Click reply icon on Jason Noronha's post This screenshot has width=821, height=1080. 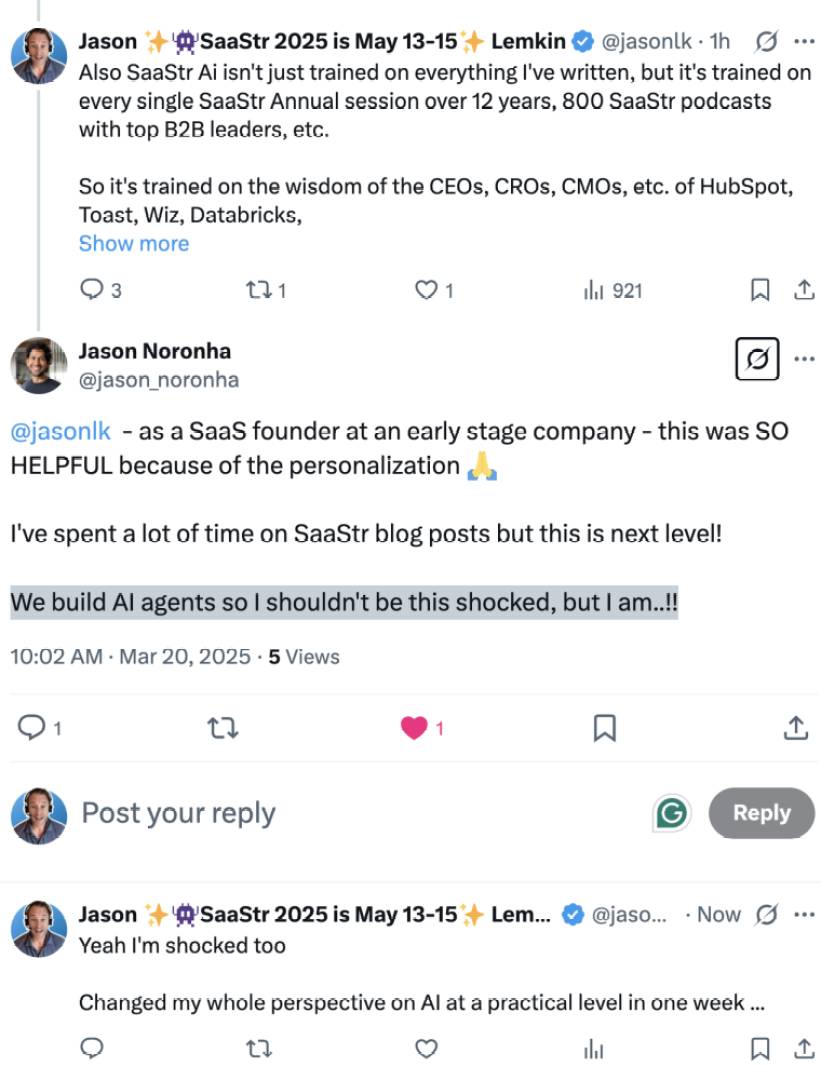coord(34,728)
